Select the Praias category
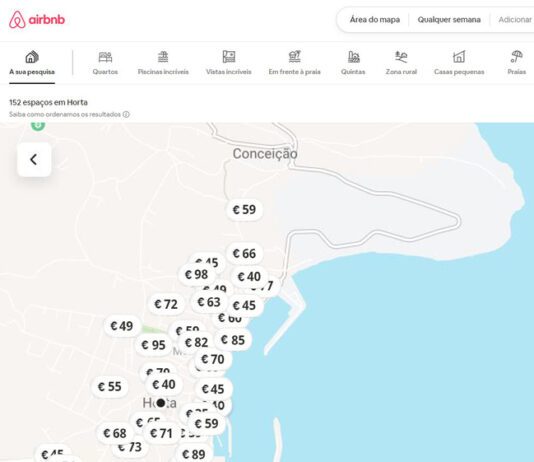The image size is (534, 462). tap(517, 63)
